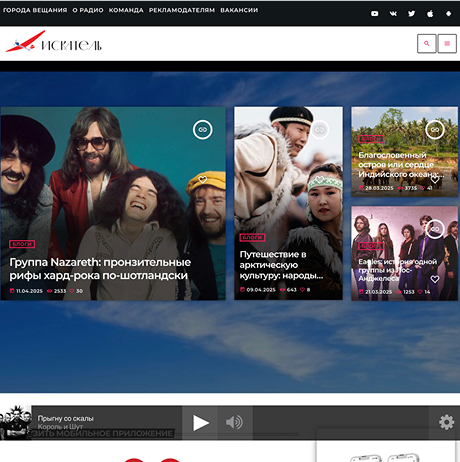Open the Eagles история одной группы article
The width and height of the screenshot is (460, 462).
(x=397, y=270)
